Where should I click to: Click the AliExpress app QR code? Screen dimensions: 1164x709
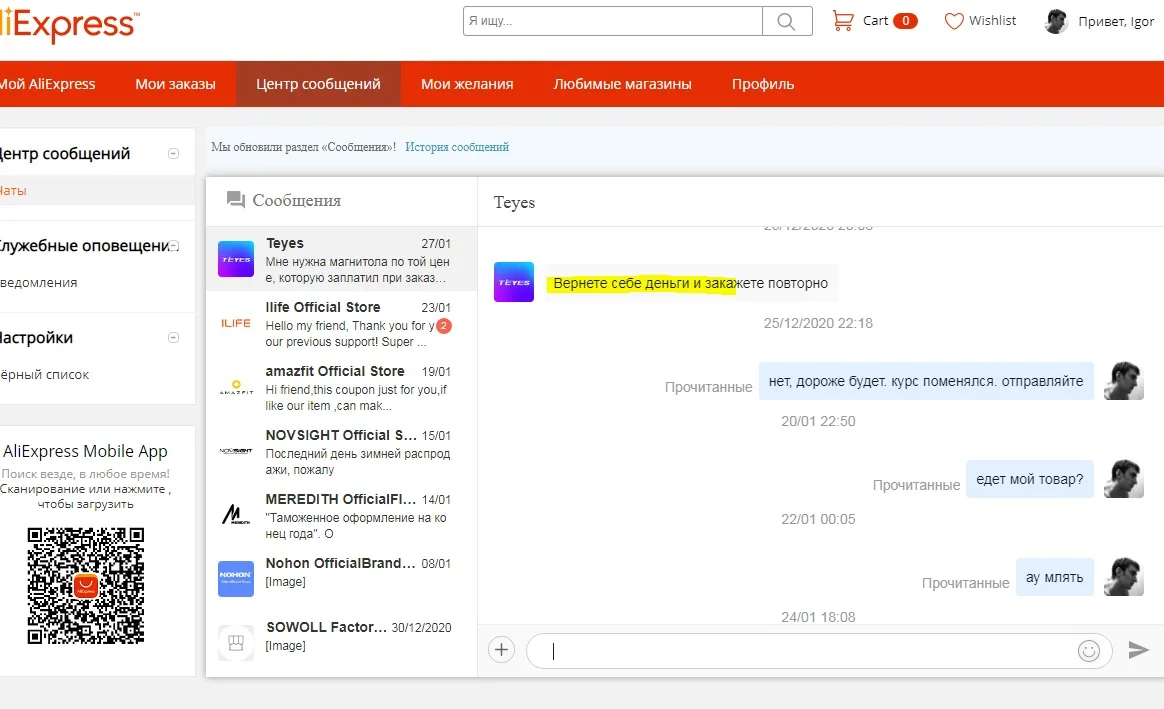click(85, 586)
